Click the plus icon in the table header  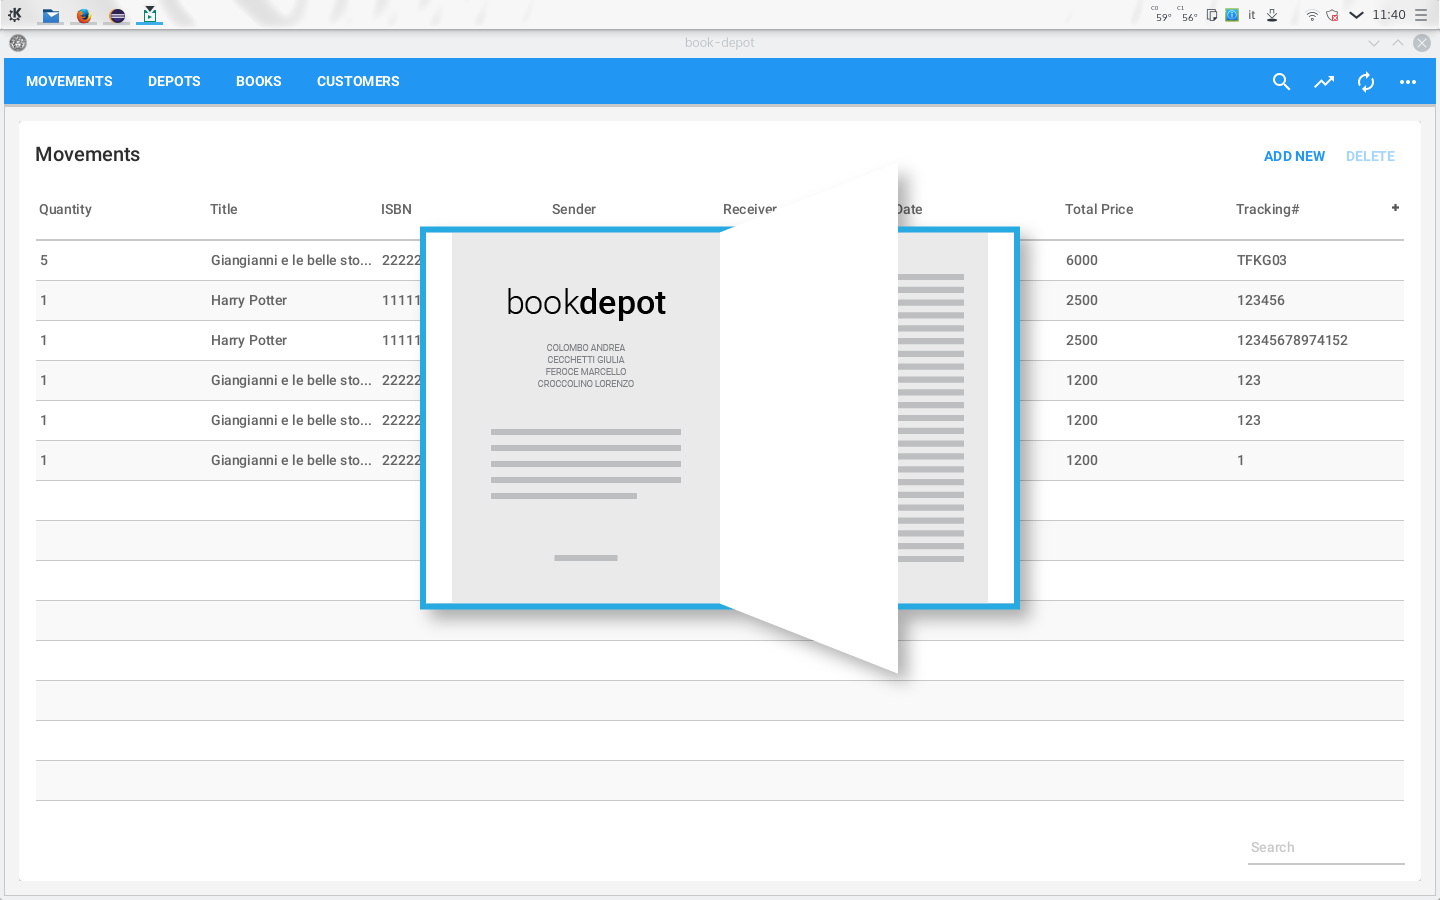(x=1395, y=208)
